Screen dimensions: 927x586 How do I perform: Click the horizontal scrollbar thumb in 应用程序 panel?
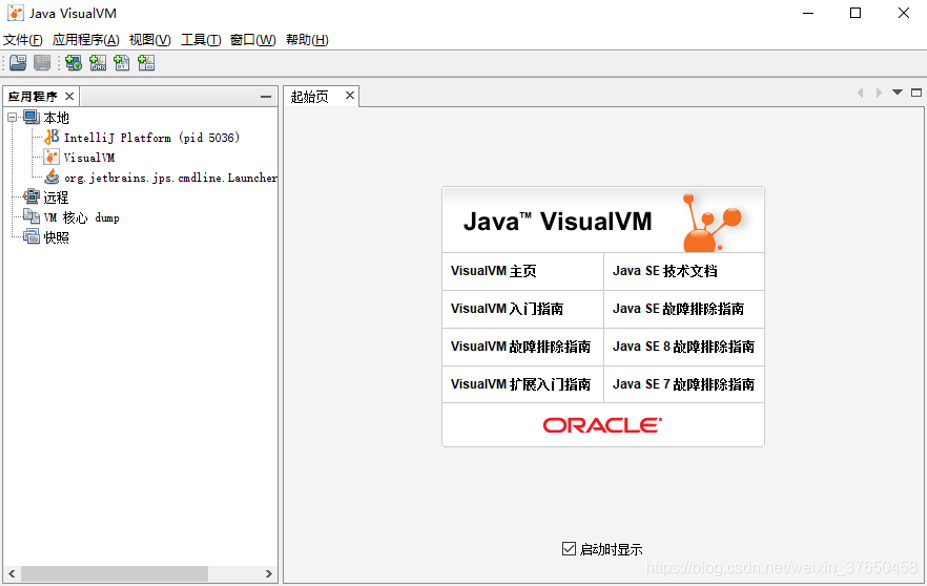click(x=114, y=573)
